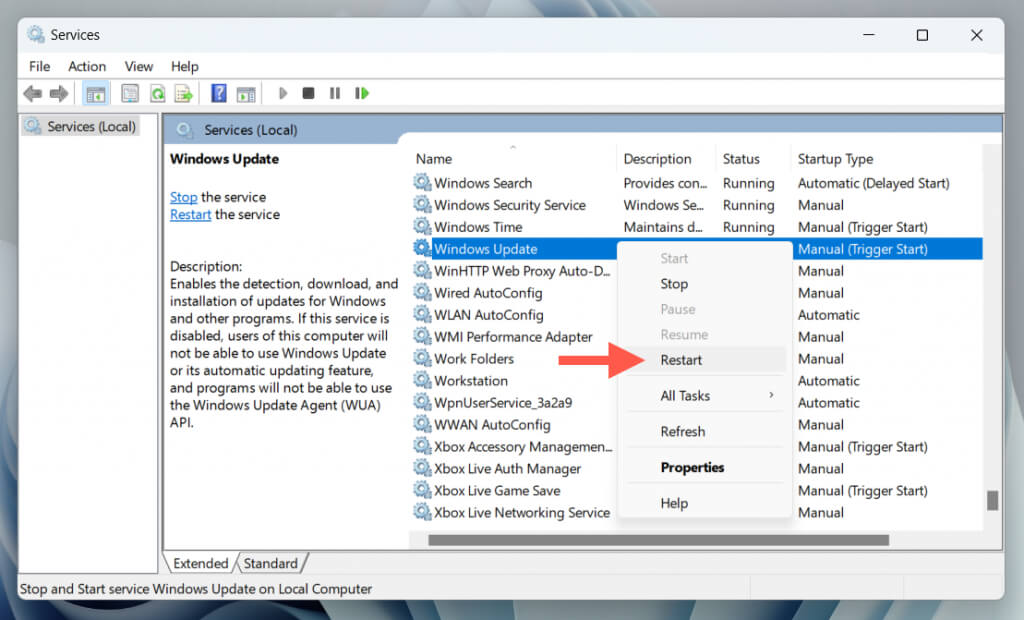The height and width of the screenshot is (620, 1024).
Task: Click the Maintains d... description cell
Action: pyautogui.click(x=663, y=227)
